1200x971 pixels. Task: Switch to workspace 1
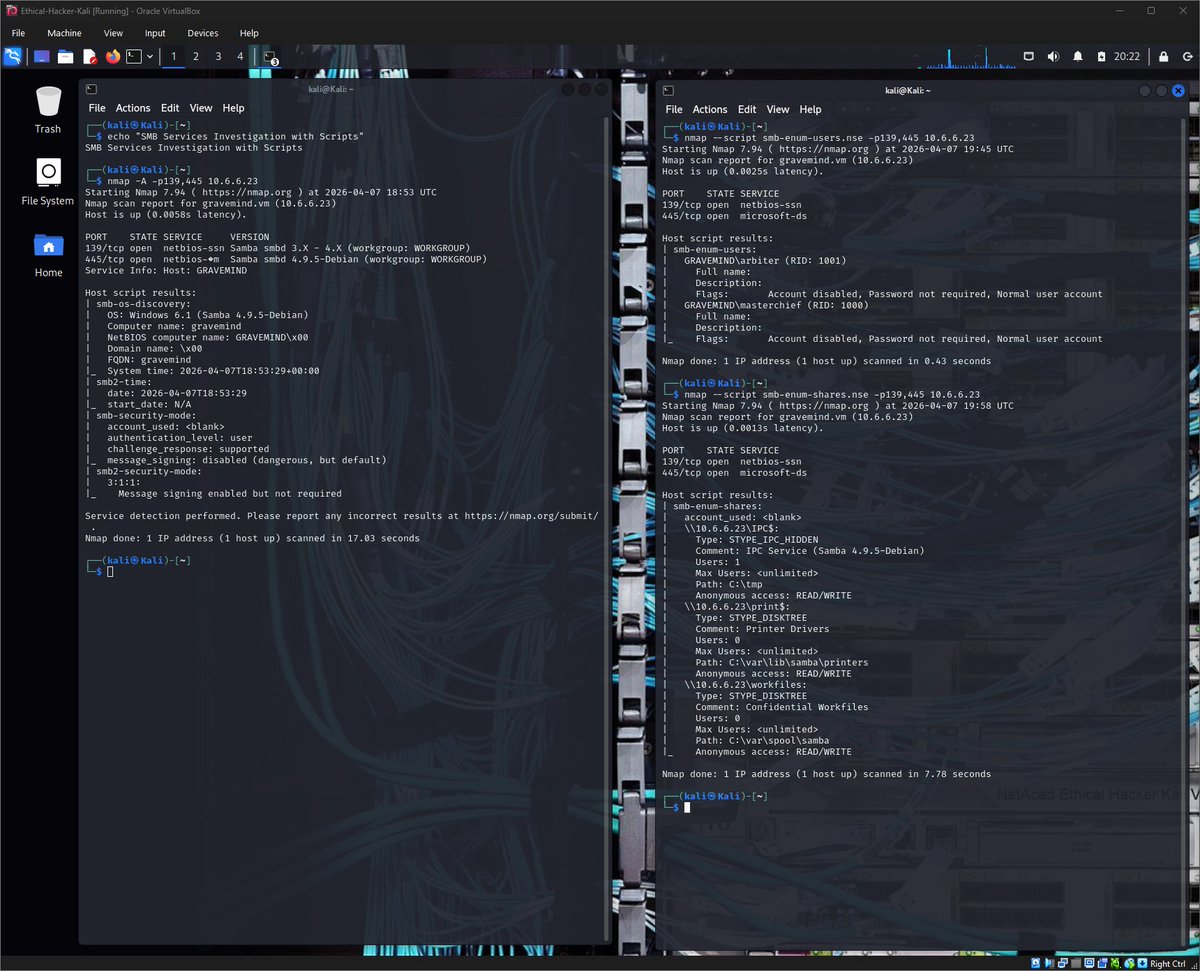pyautogui.click(x=174, y=57)
